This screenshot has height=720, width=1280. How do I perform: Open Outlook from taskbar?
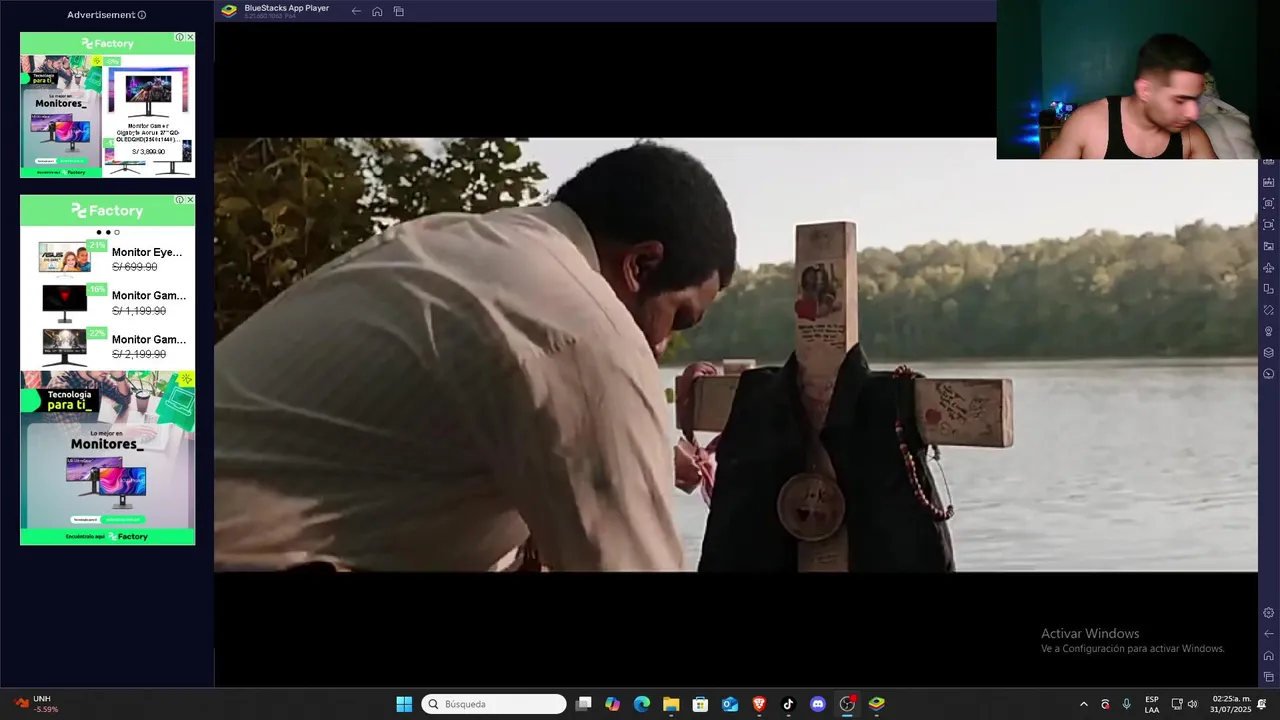tap(730, 704)
